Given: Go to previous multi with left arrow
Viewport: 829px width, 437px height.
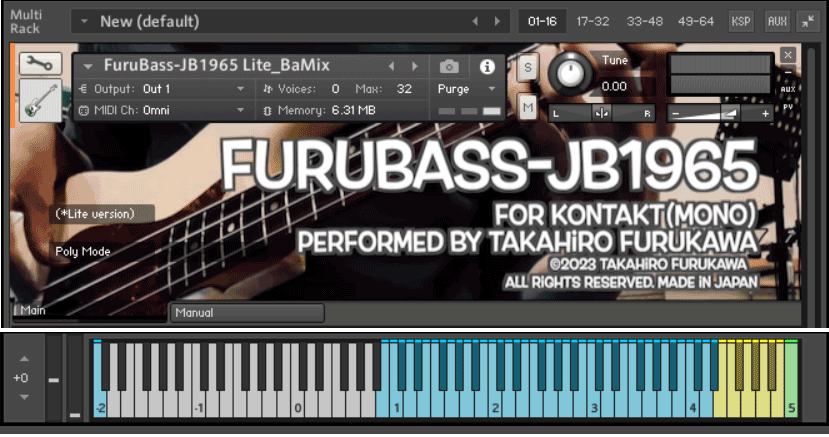Looking at the screenshot, I should tap(475, 21).
